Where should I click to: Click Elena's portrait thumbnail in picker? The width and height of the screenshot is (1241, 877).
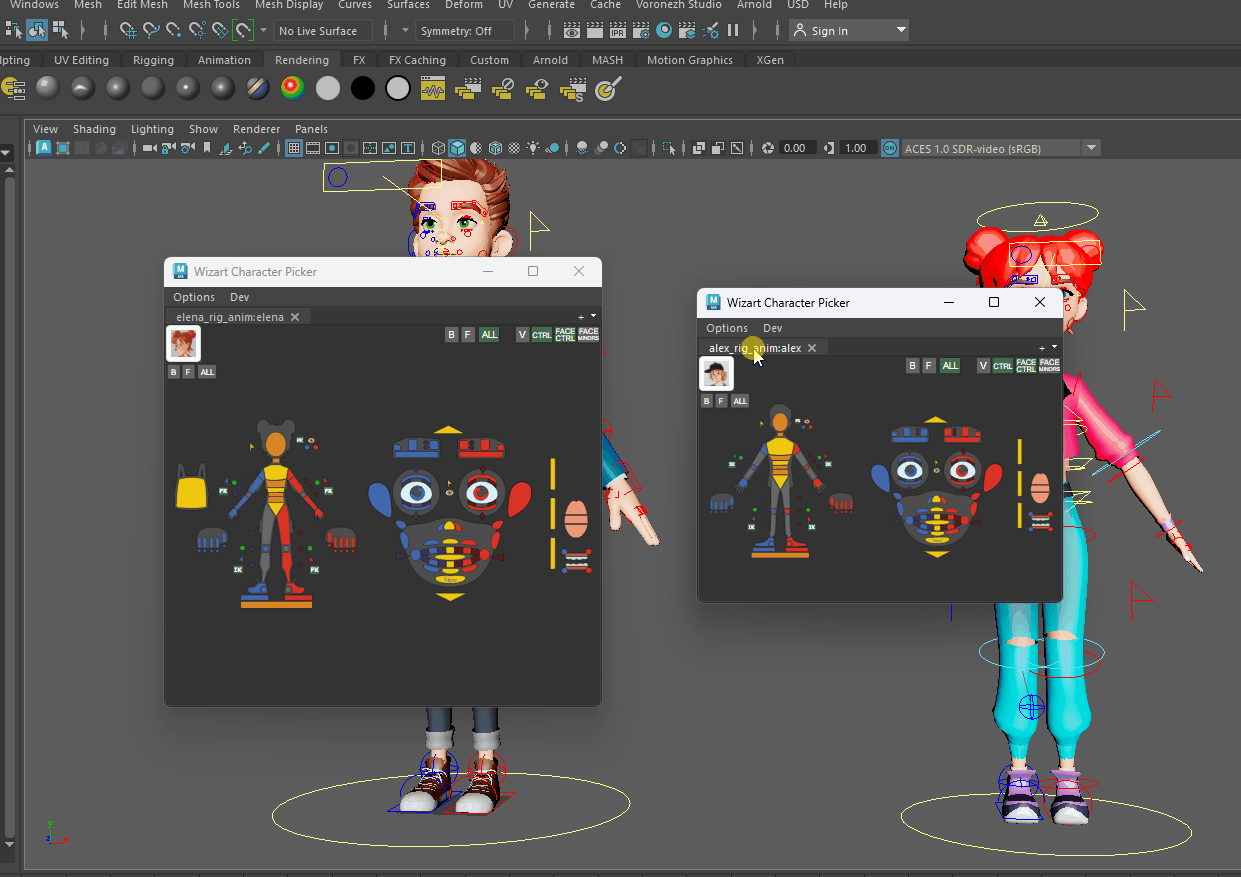[x=183, y=344]
